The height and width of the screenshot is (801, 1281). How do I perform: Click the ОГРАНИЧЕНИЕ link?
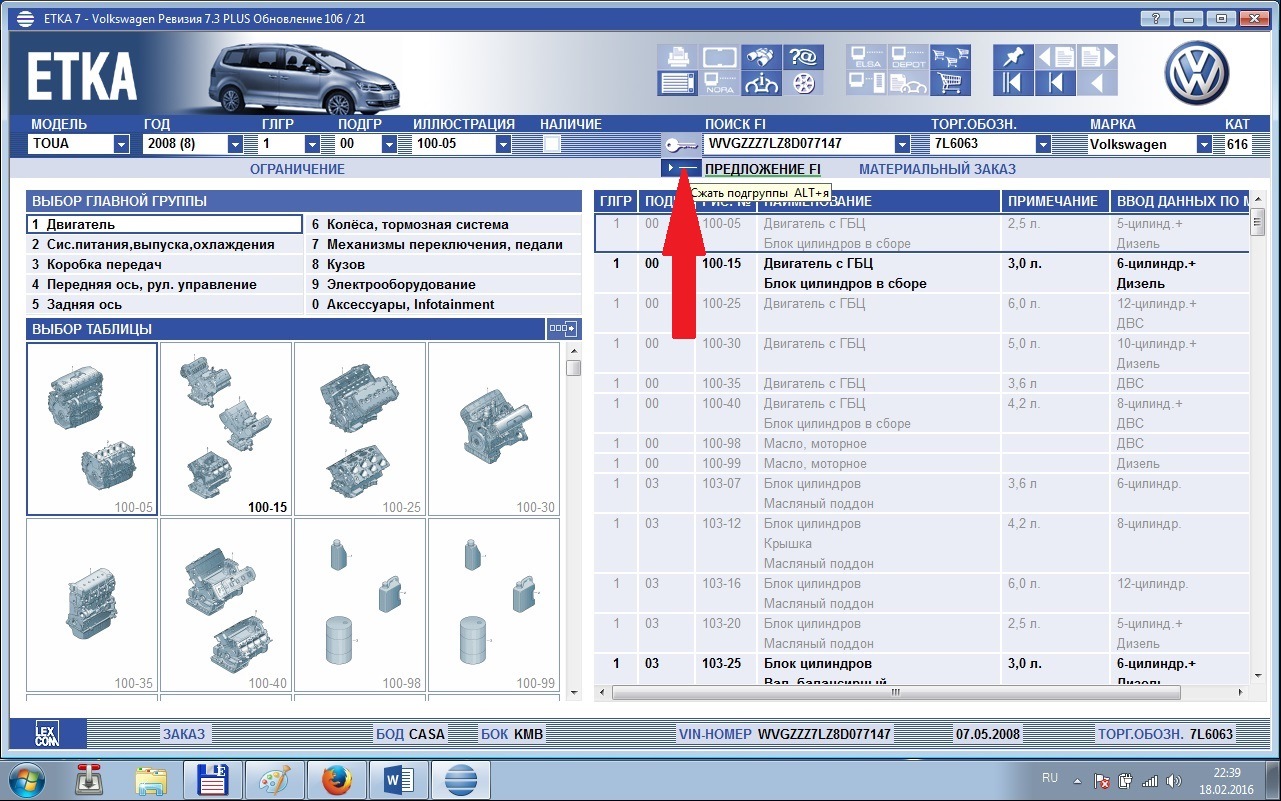click(297, 169)
